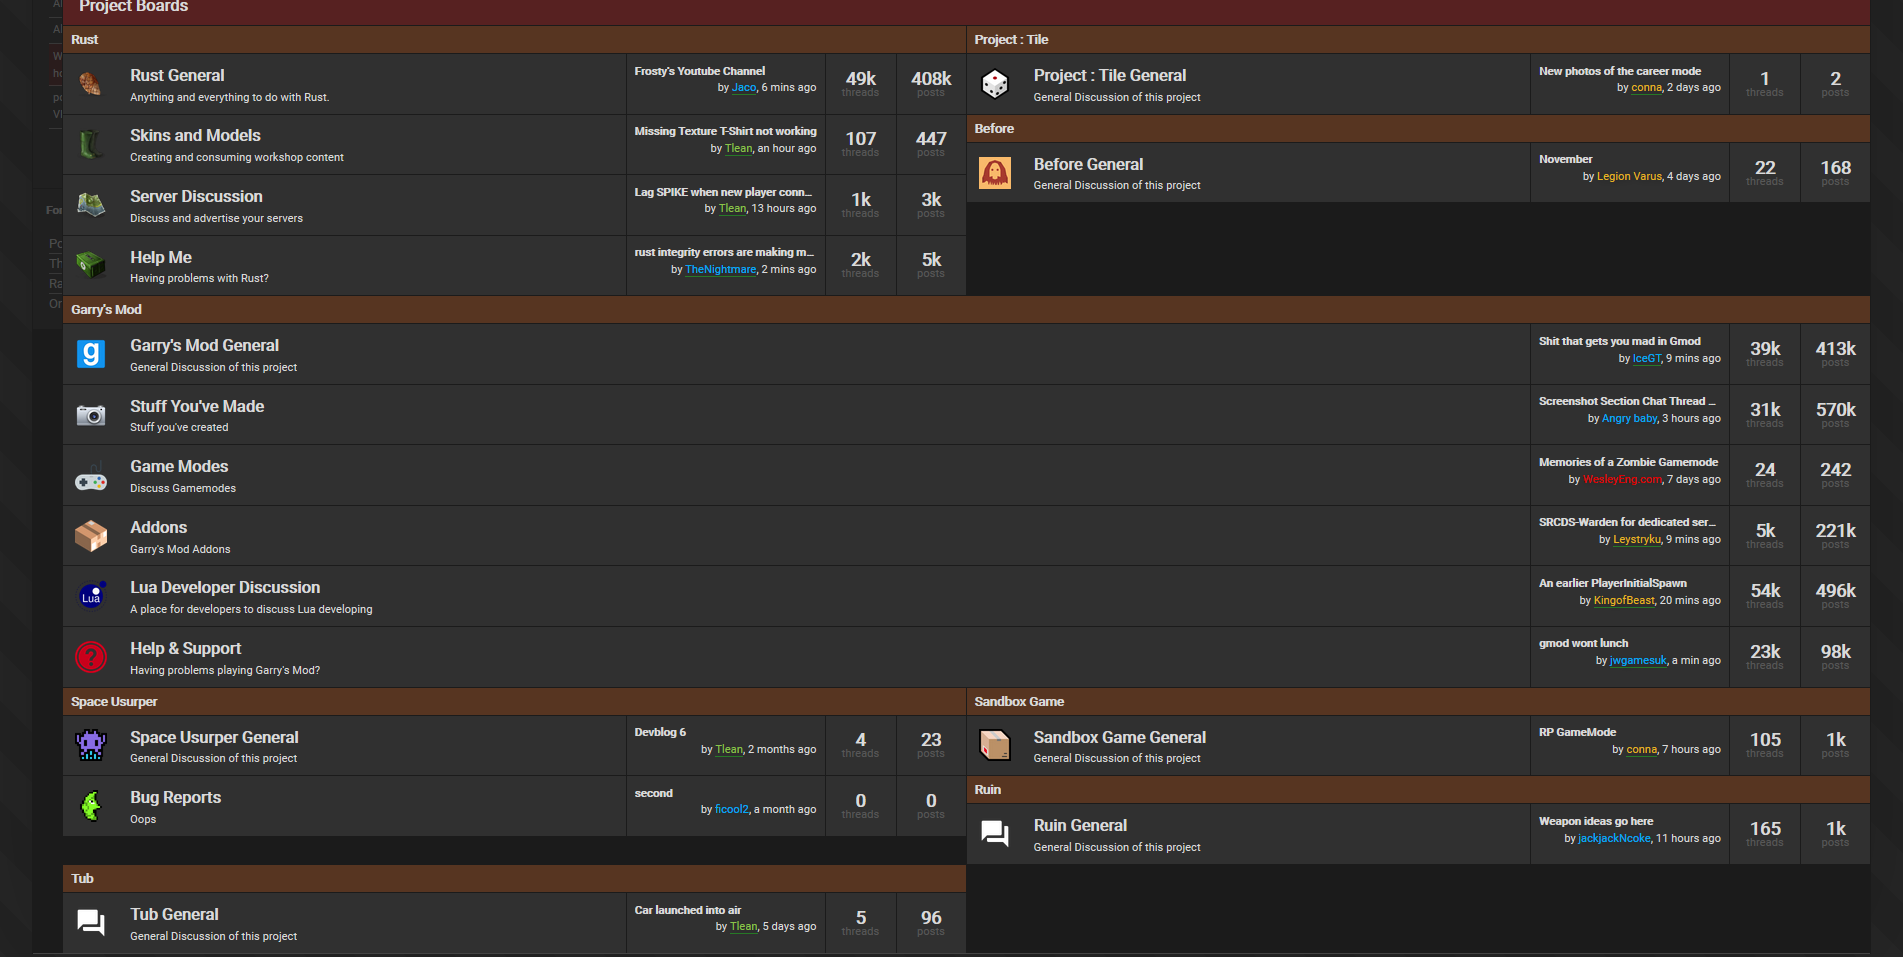Open 'Screenshot Section Chat Thread' post
Viewport: 1903px width, 957px height.
1627,401
